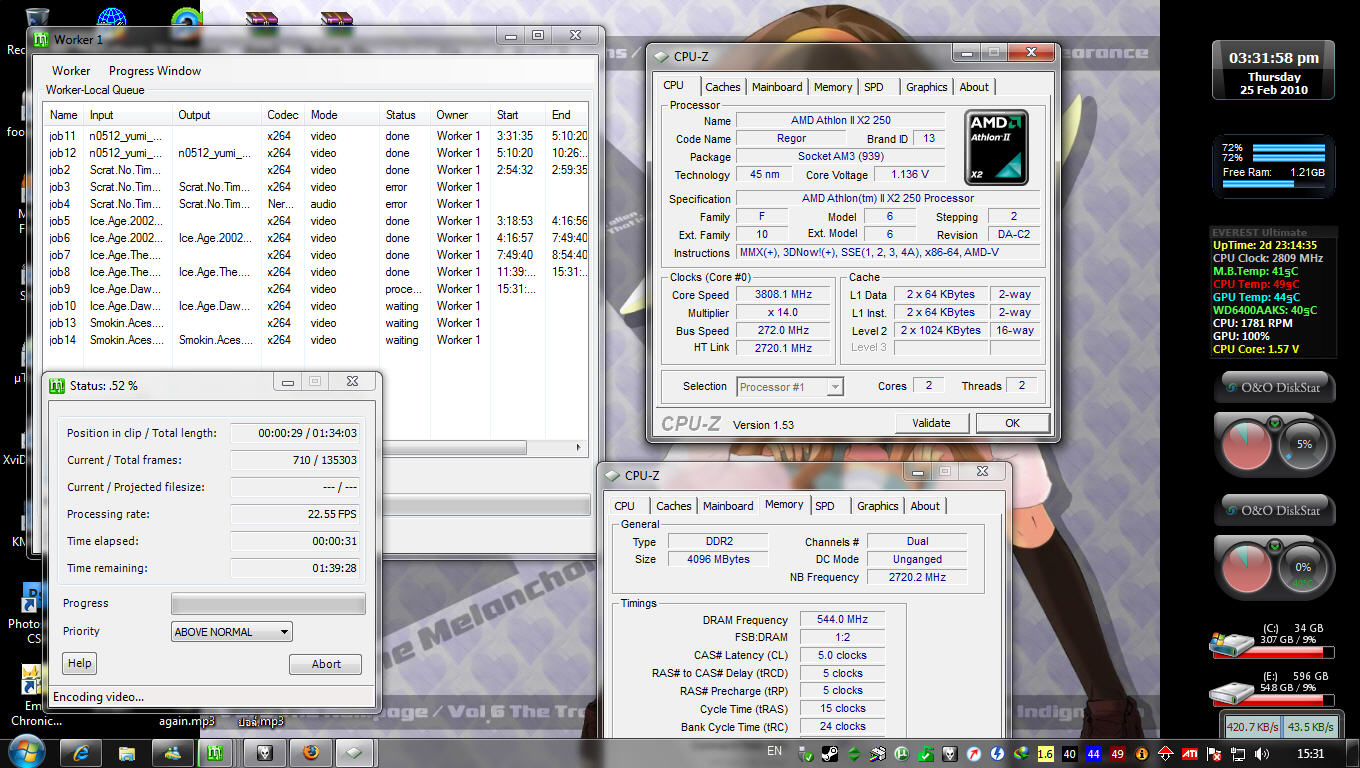1360x768 pixels.
Task: Select job14 row in the worker queue
Action: click(x=317, y=340)
